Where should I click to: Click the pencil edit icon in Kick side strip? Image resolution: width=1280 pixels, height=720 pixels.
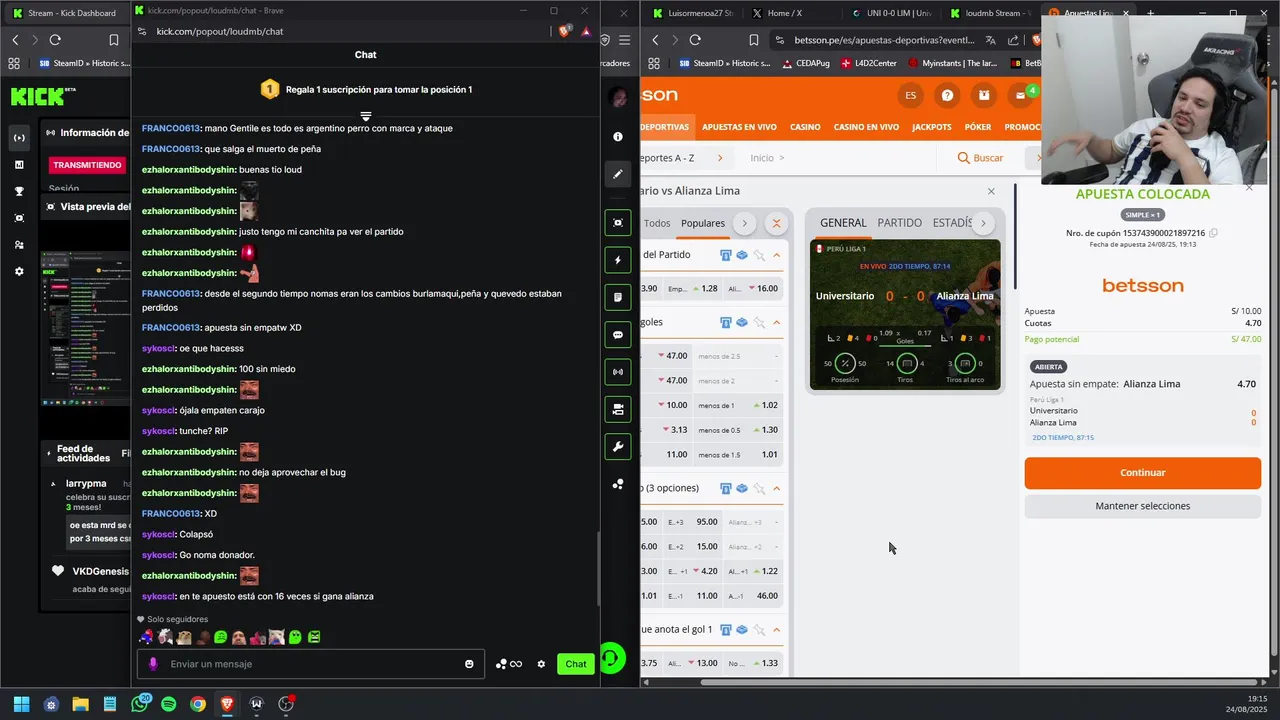coord(618,174)
